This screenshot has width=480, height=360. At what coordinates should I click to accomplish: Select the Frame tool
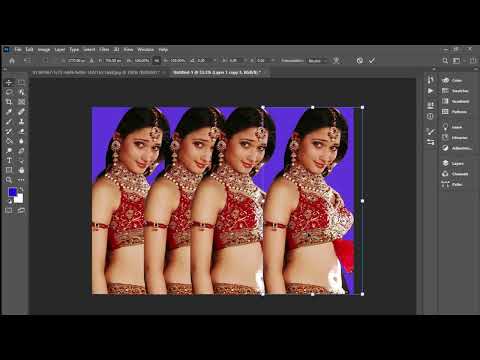point(21,102)
